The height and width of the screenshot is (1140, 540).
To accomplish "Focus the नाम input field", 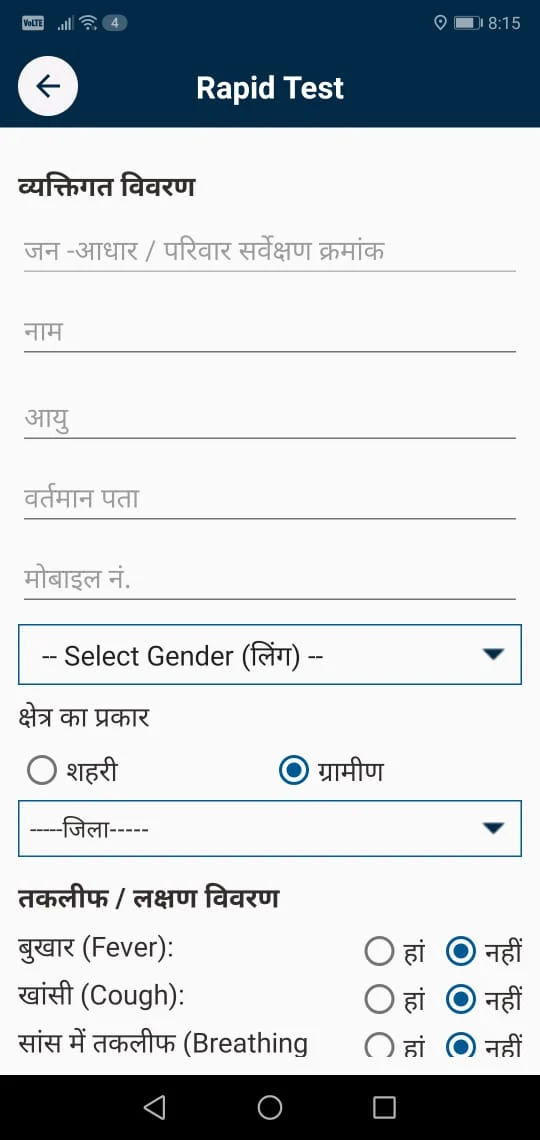I will point(270,332).
